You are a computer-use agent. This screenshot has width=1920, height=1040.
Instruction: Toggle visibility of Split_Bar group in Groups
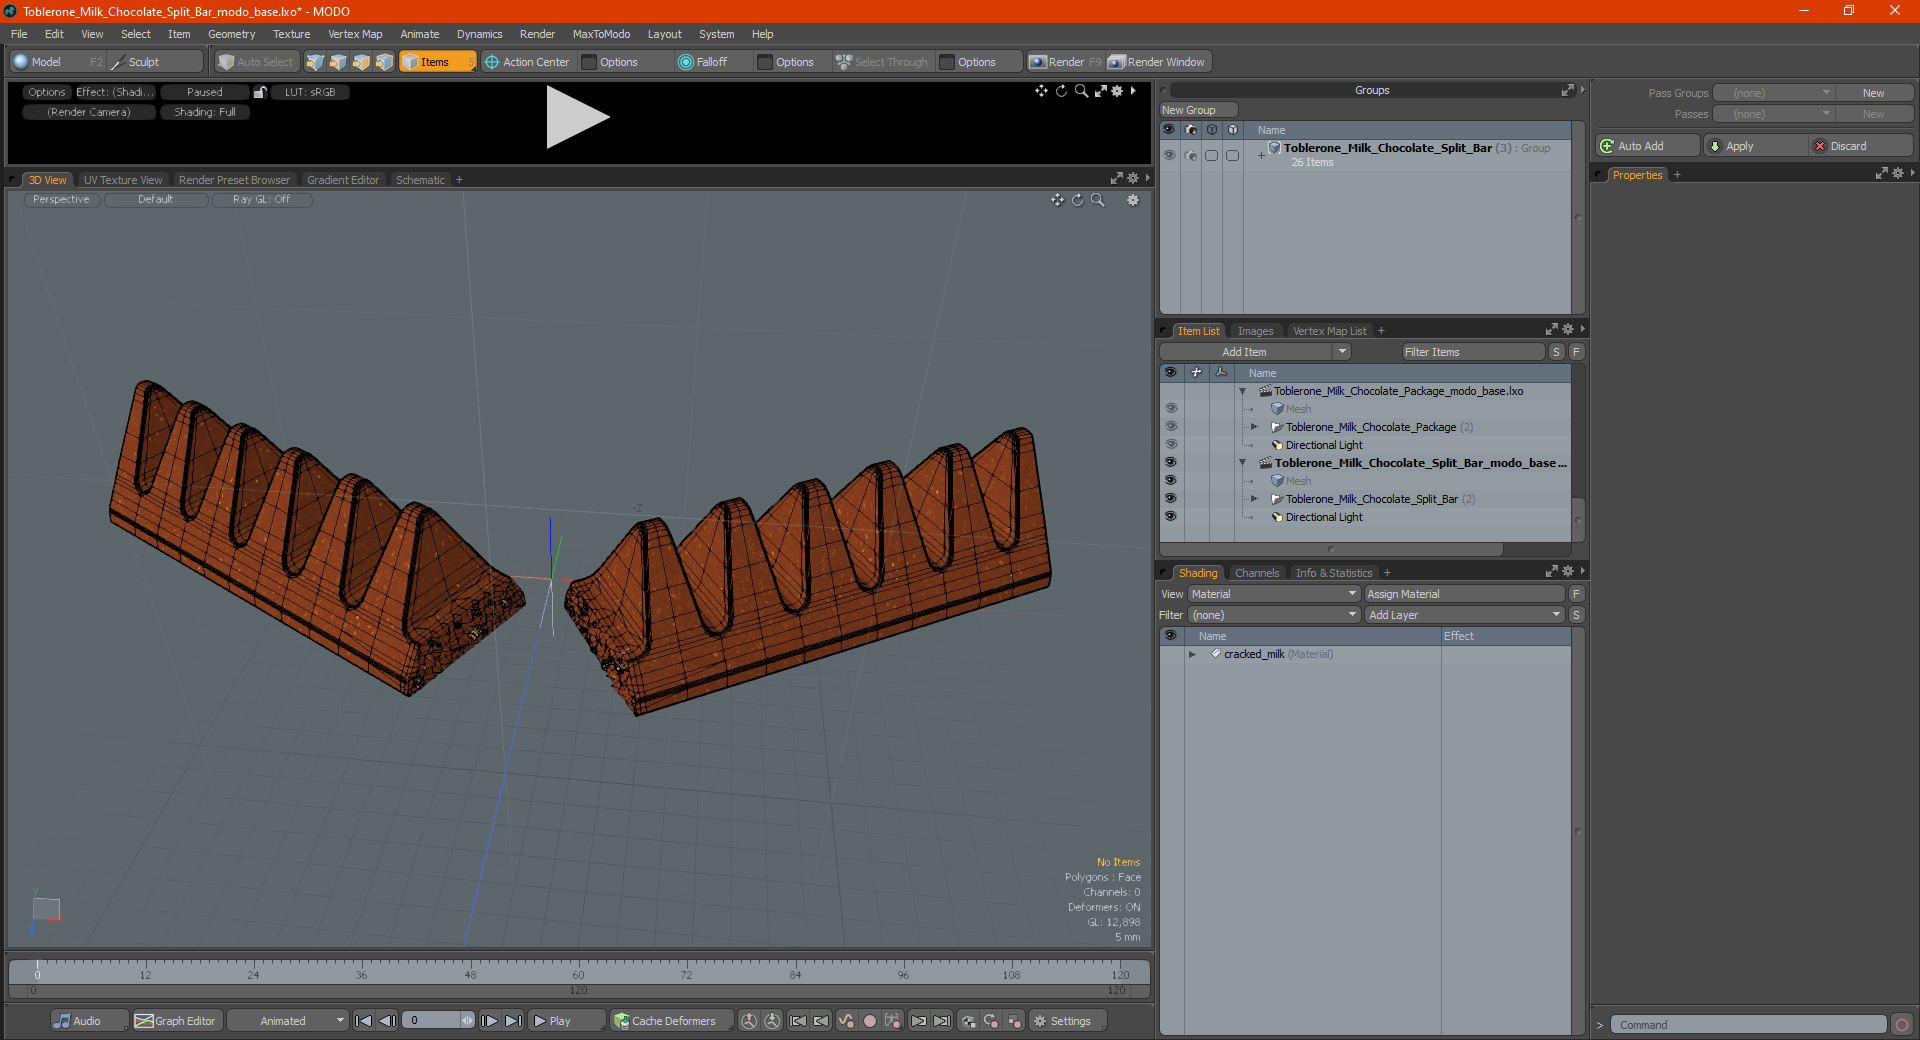point(1169,155)
